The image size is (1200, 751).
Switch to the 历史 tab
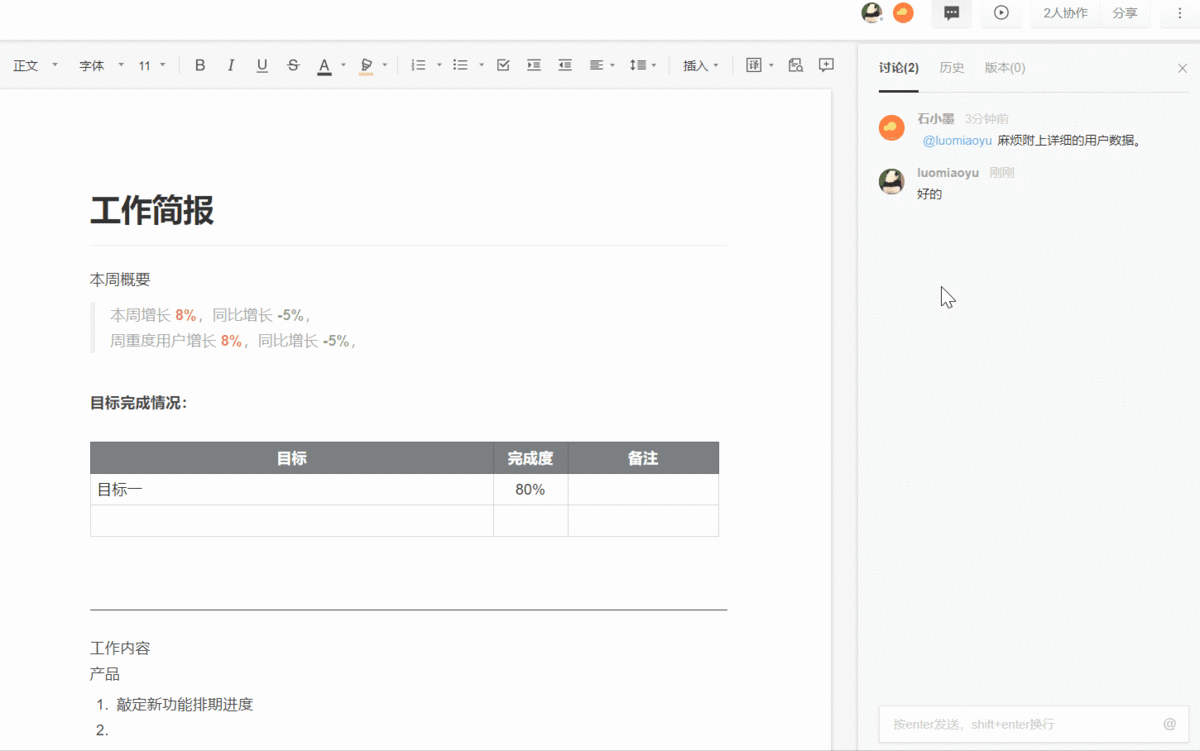pyautogui.click(x=952, y=68)
